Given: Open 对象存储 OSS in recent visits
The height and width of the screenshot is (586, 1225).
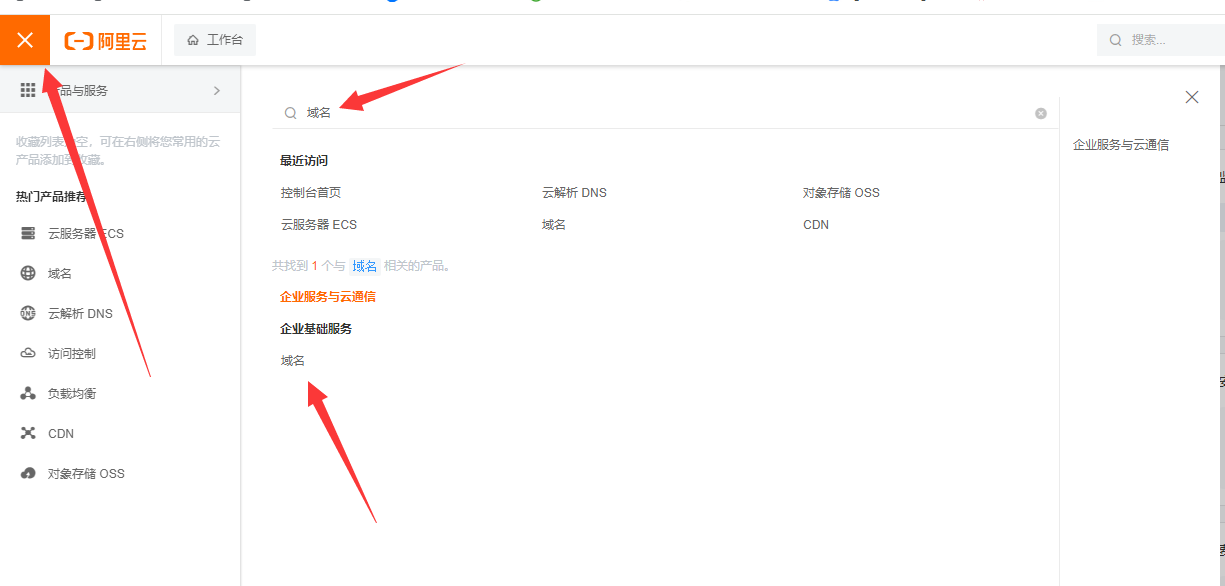Looking at the screenshot, I should tap(841, 193).
